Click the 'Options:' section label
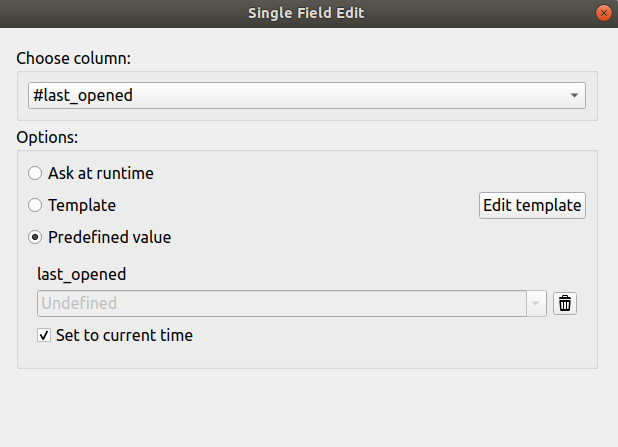Image resolution: width=618 pixels, height=447 pixels. (x=47, y=136)
